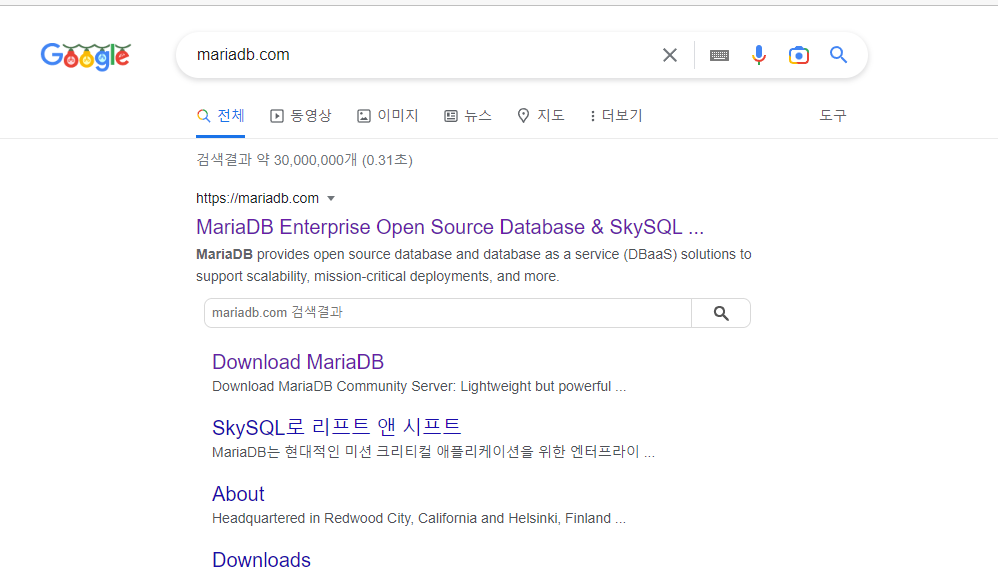Image resolution: width=998 pixels, height=569 pixels.
Task: Click the mariadb.com 검색결과 site search field
Action: 447,313
